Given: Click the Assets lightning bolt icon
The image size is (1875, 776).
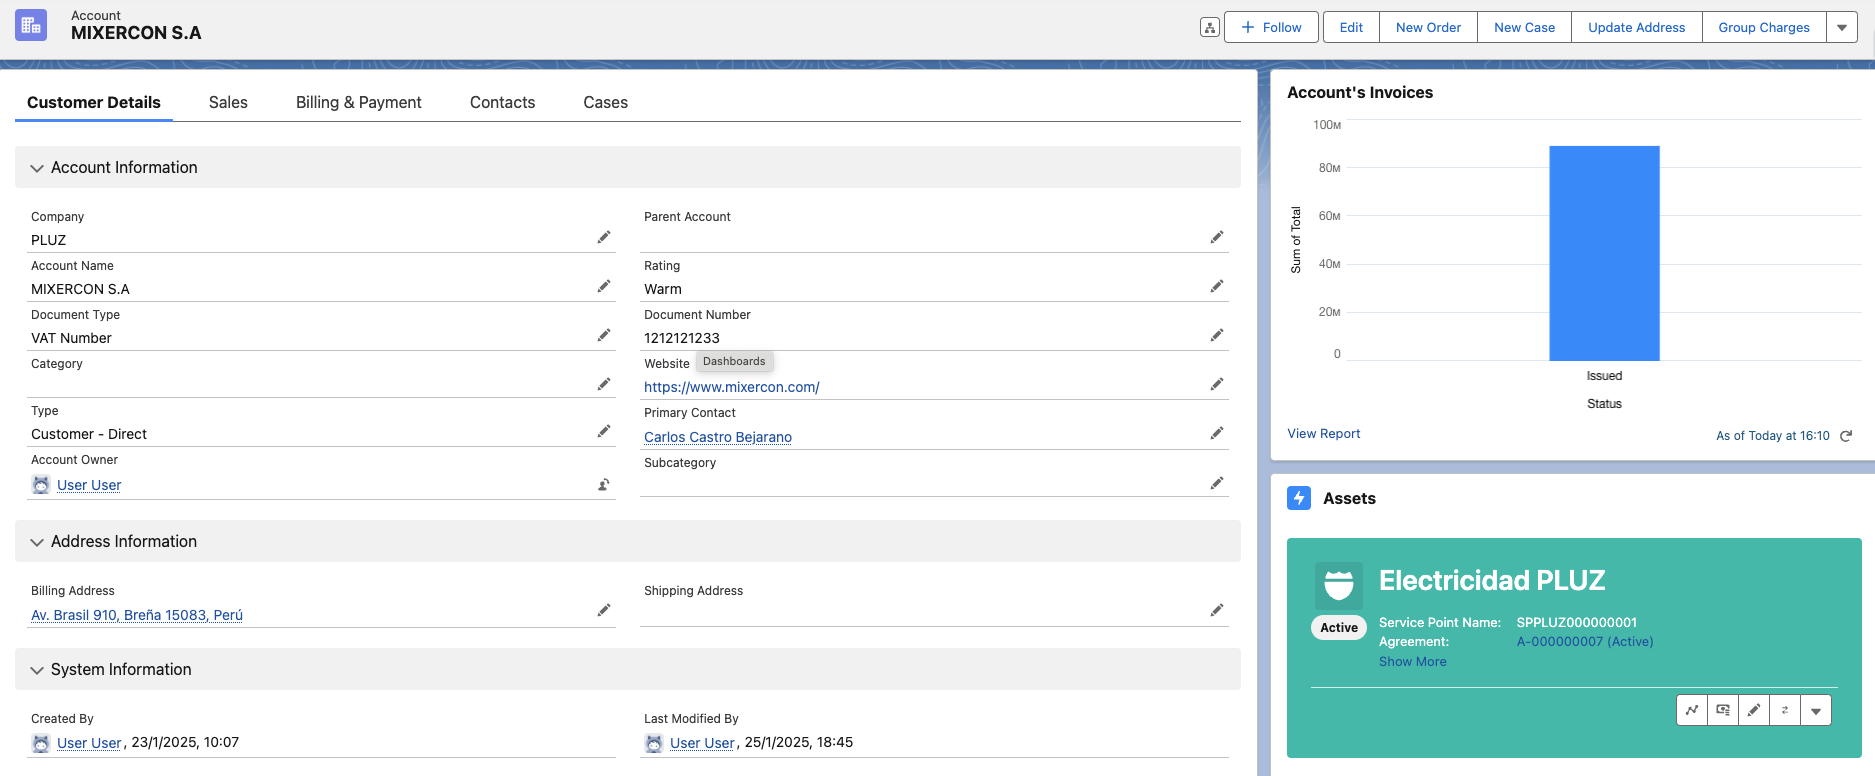Looking at the screenshot, I should pyautogui.click(x=1299, y=498).
